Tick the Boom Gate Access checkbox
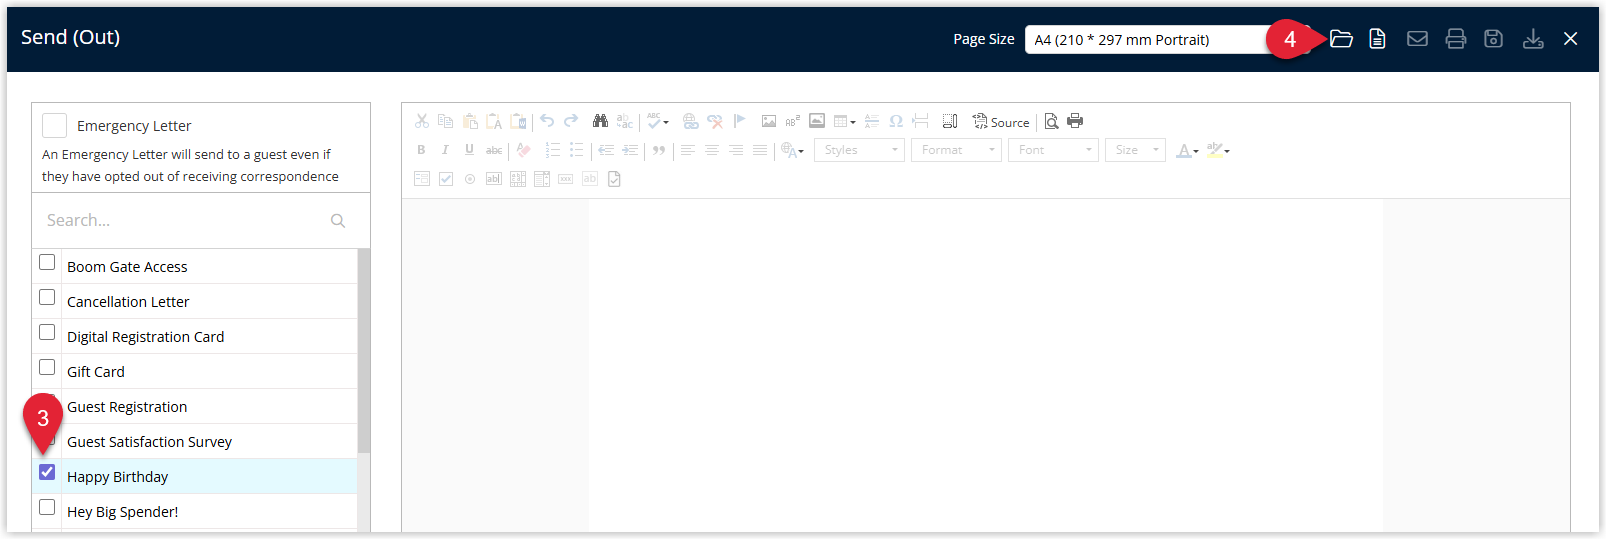 click(47, 262)
